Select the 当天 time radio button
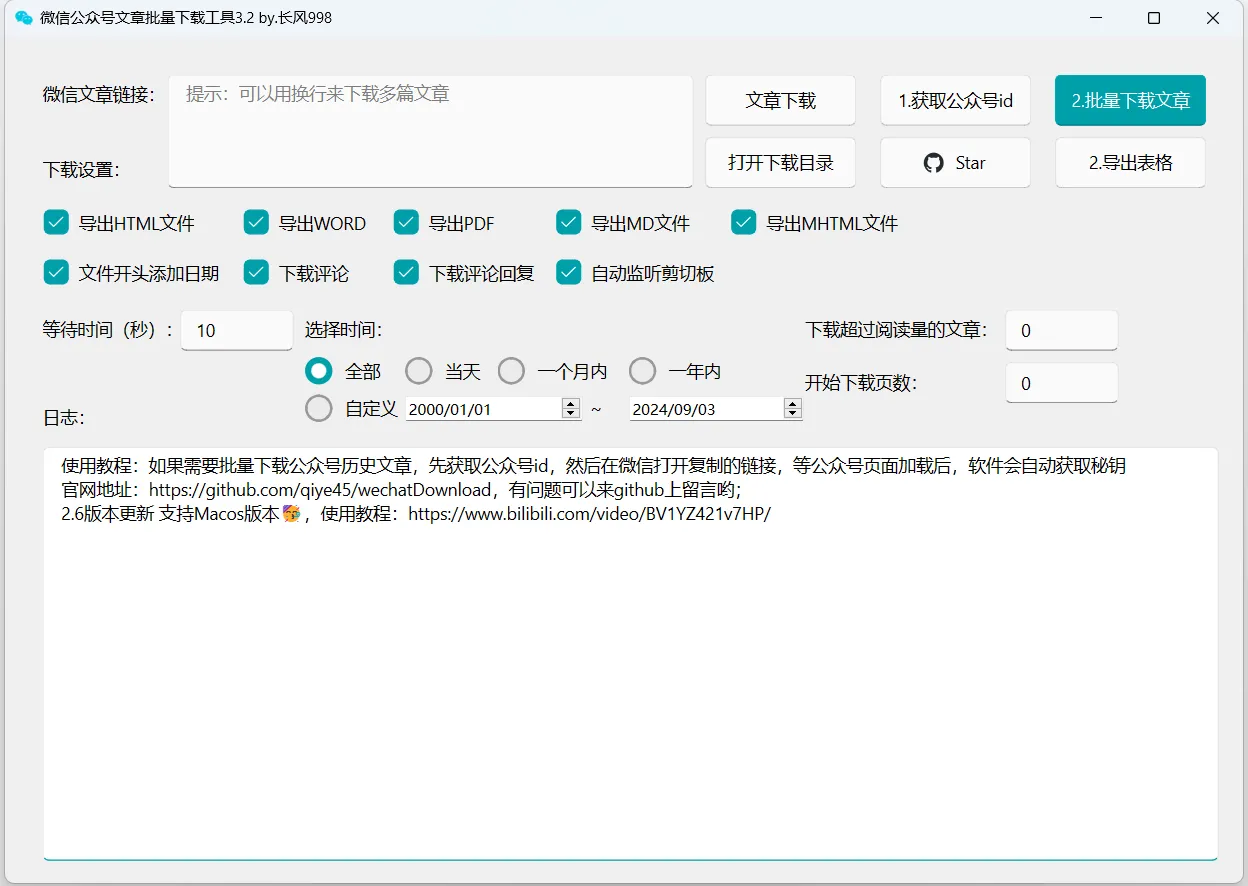The width and height of the screenshot is (1248, 886). tap(419, 371)
